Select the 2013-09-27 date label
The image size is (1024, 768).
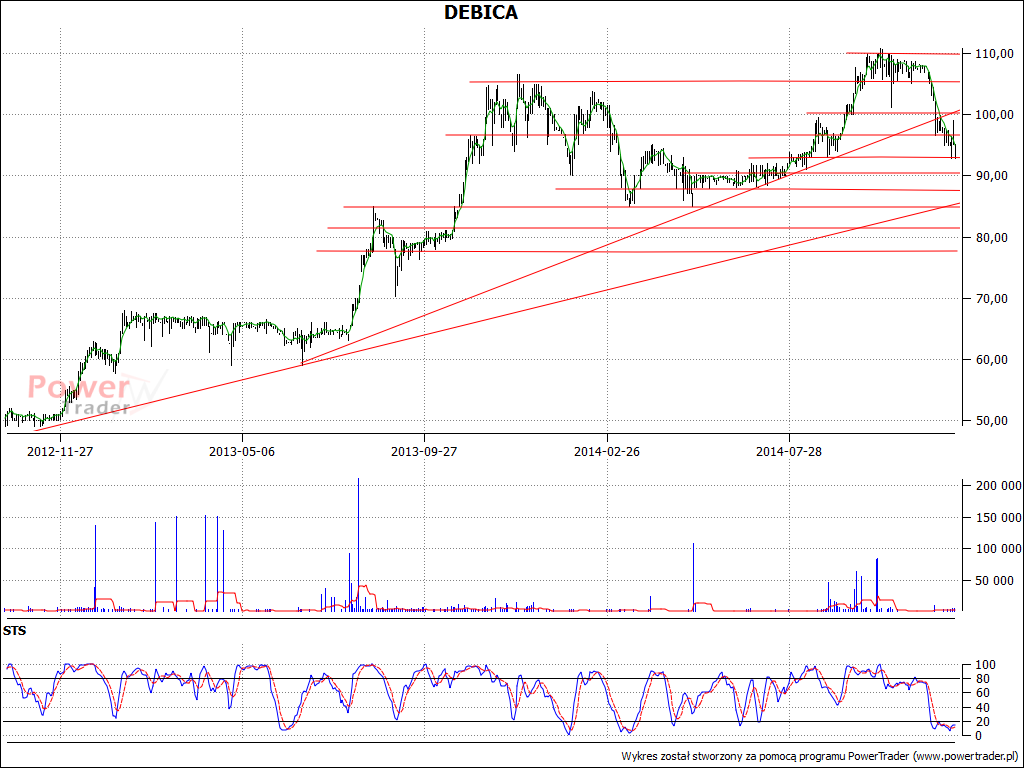pyautogui.click(x=424, y=451)
